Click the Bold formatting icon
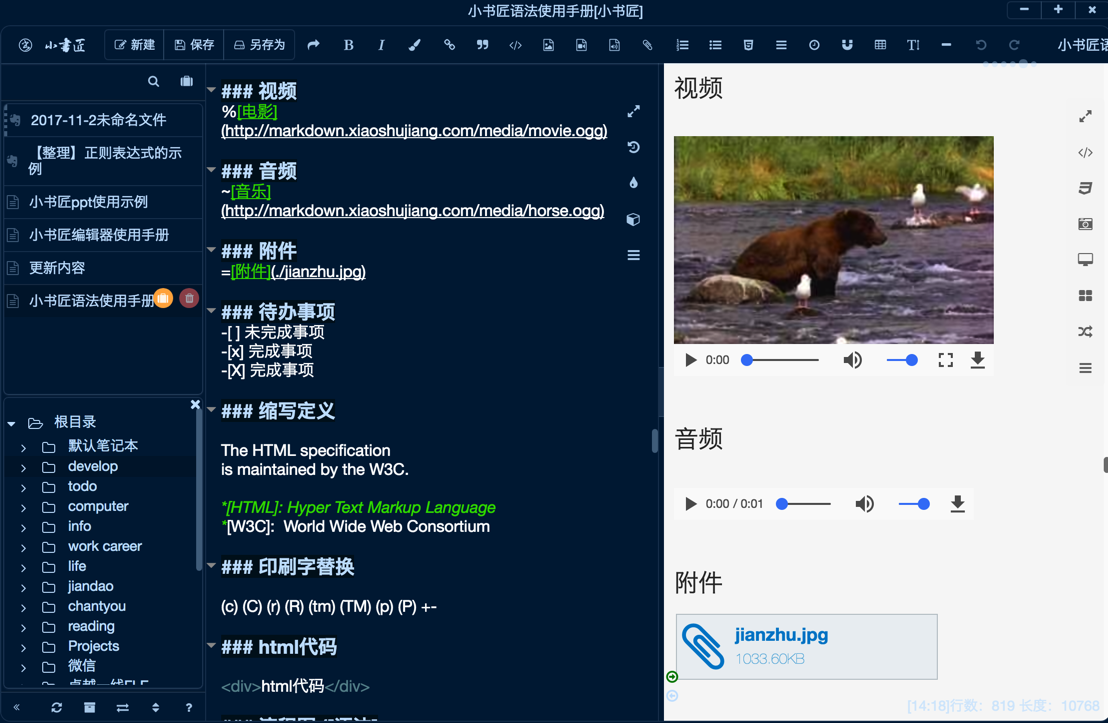This screenshot has height=723, width=1108. (348, 45)
